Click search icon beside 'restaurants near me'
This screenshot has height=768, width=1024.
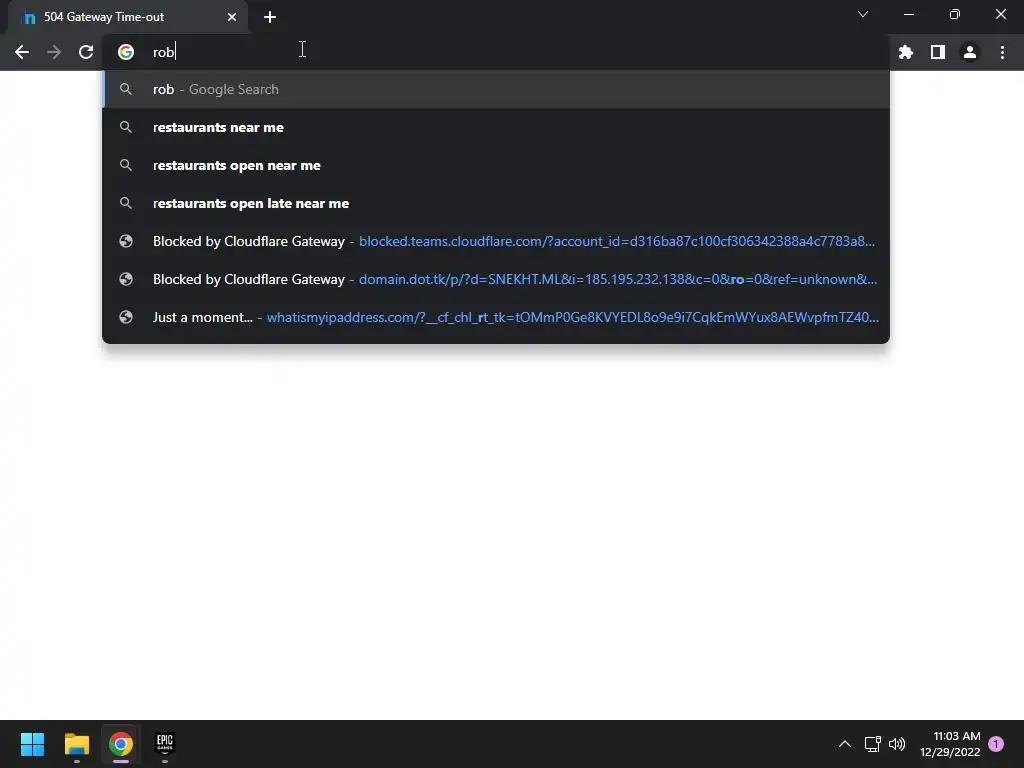(x=126, y=127)
